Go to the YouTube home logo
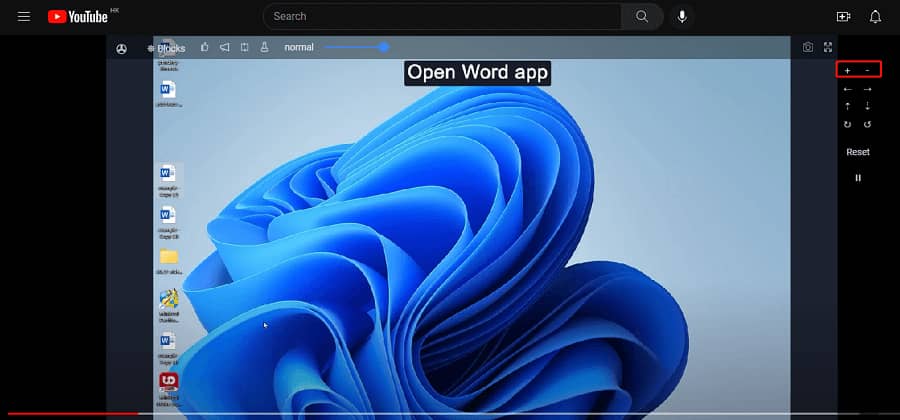This screenshot has height=420, width=900. (77, 17)
